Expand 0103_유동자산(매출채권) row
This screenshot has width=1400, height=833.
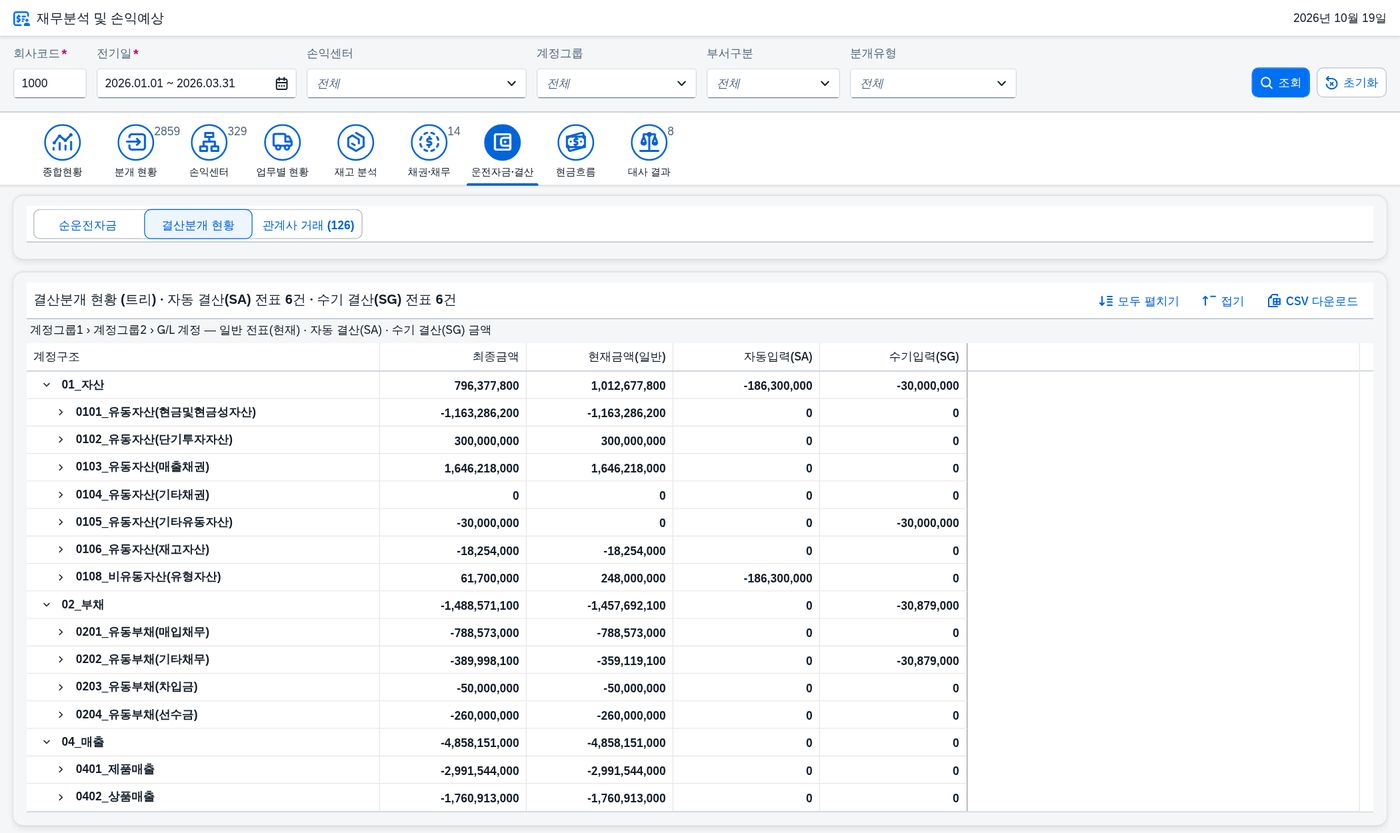coord(60,467)
